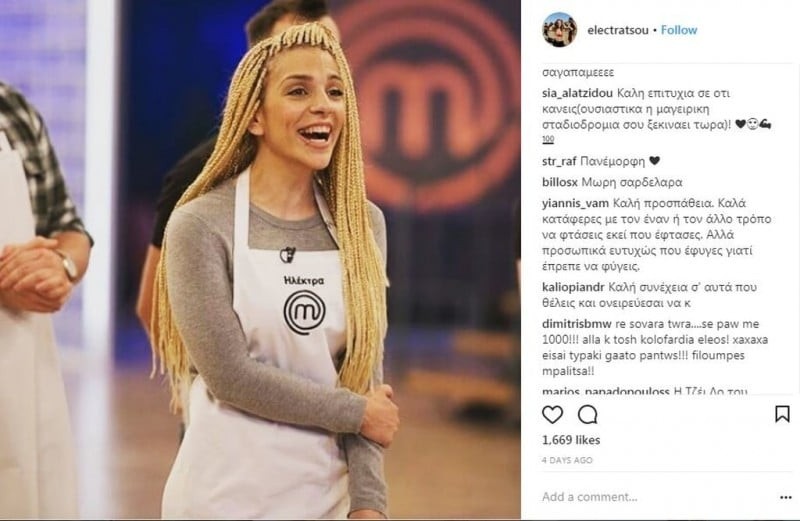Click the 4 DAYS AGO timestamp
Image resolution: width=800 pixels, height=521 pixels.
567,460
